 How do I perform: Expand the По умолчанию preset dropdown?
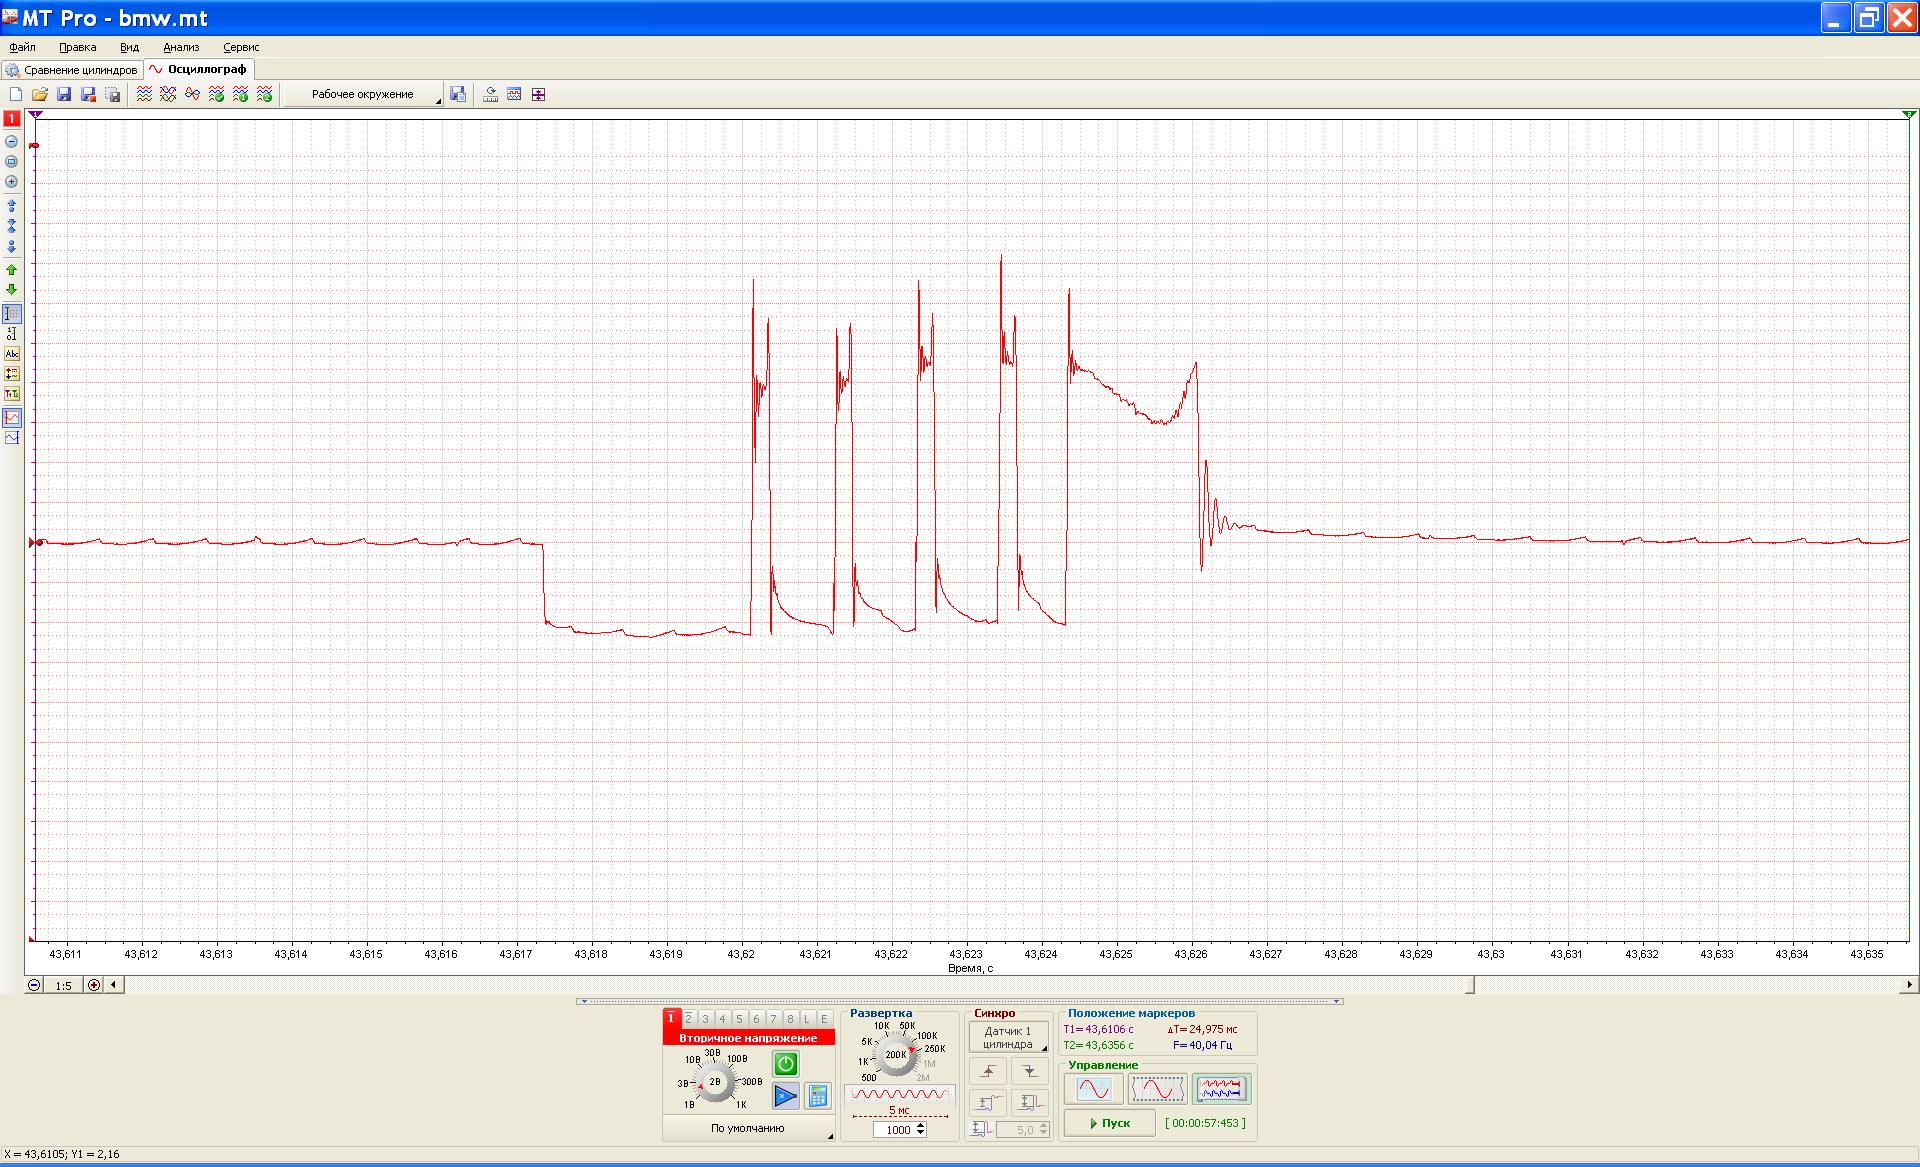(x=748, y=1129)
